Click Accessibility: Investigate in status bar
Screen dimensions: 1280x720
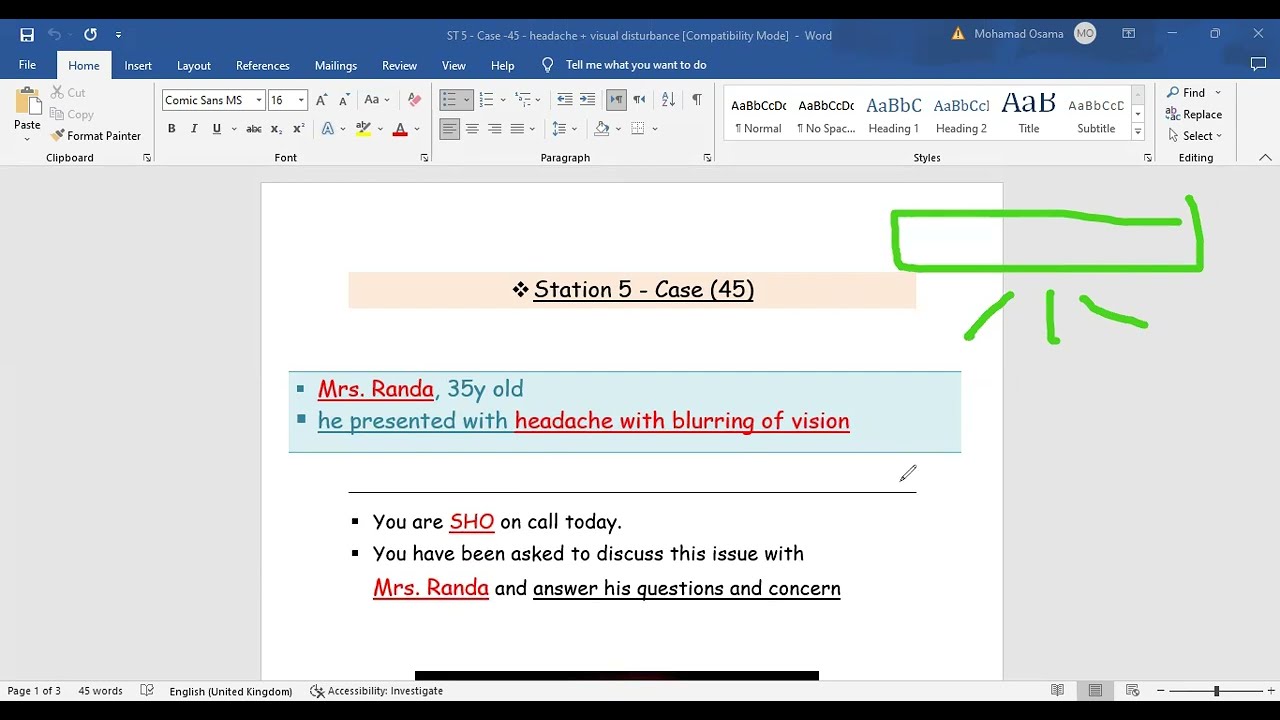tap(376, 691)
